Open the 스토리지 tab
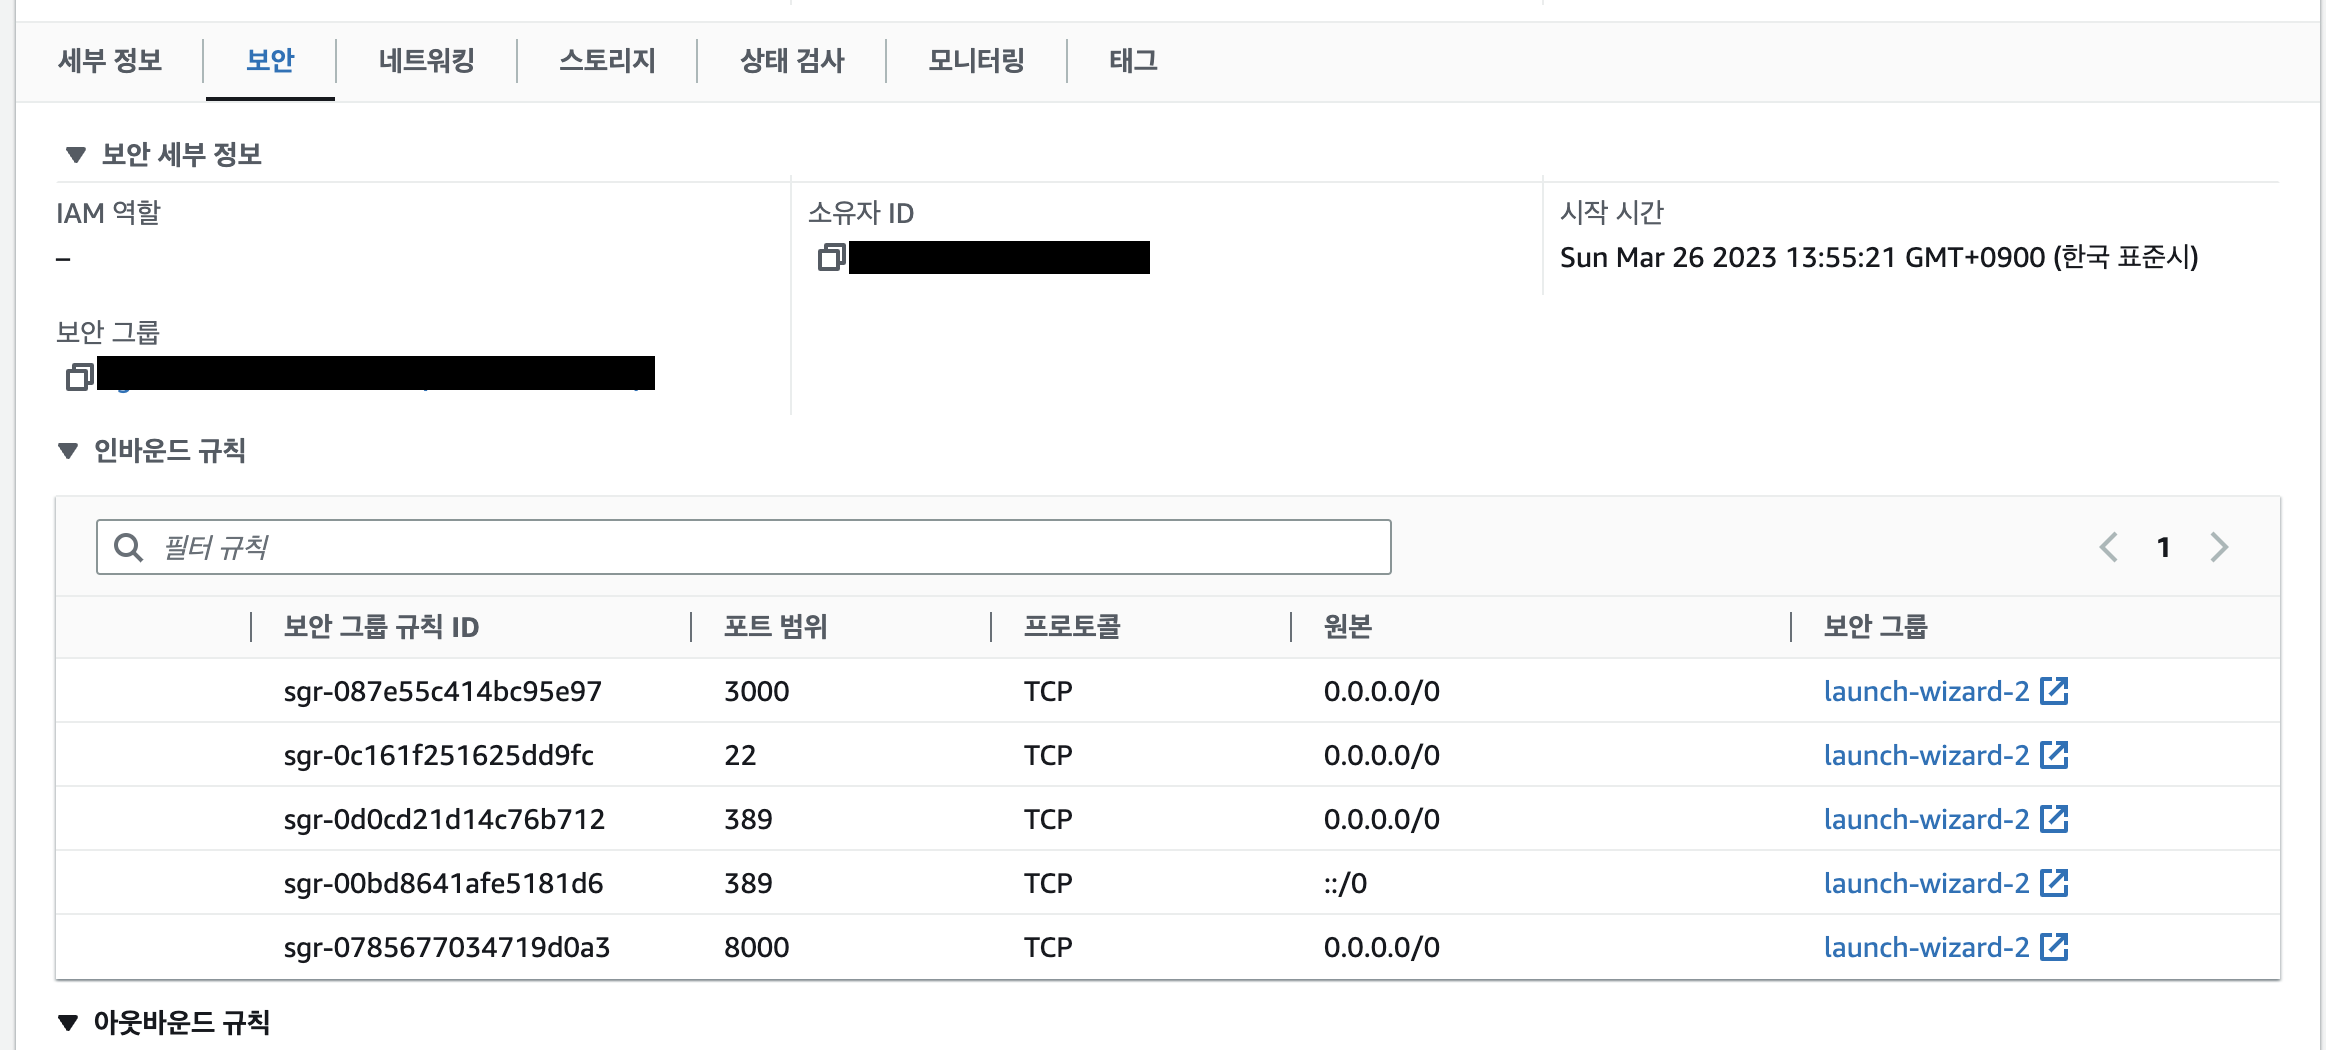This screenshot has height=1050, width=2326. click(x=607, y=61)
